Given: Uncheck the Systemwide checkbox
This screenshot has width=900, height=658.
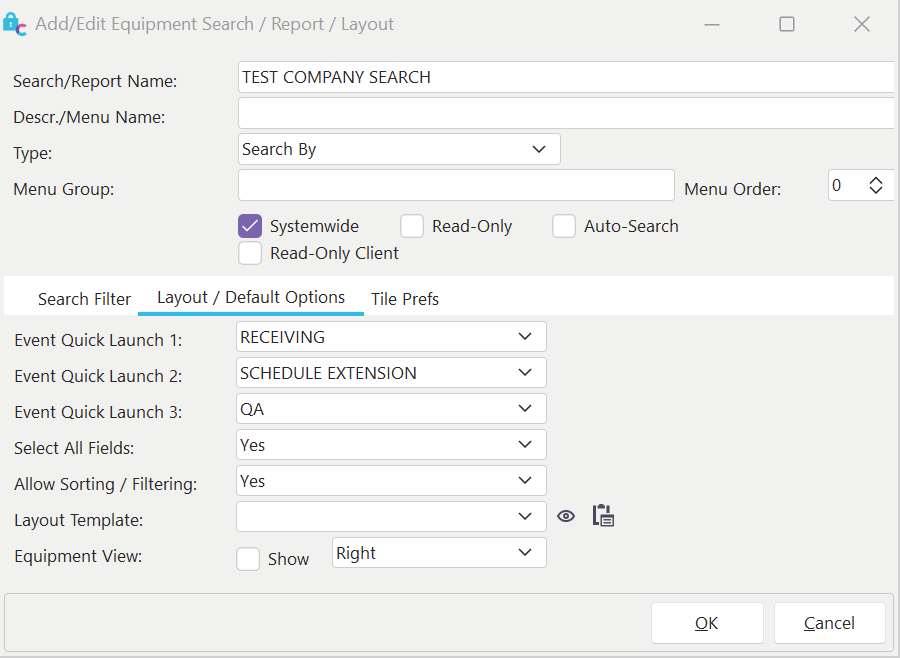Looking at the screenshot, I should tap(250, 226).
